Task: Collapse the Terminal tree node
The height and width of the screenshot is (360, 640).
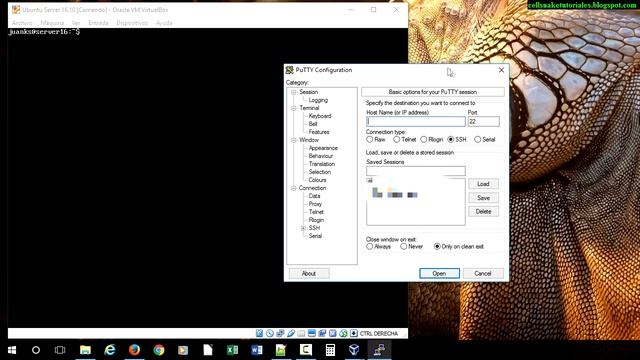Action: [x=293, y=108]
